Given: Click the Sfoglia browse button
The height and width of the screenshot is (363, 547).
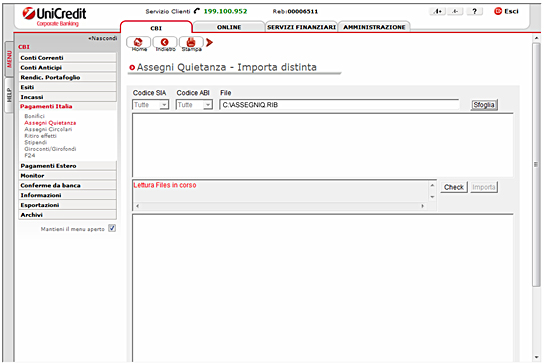Looking at the screenshot, I should click(484, 105).
